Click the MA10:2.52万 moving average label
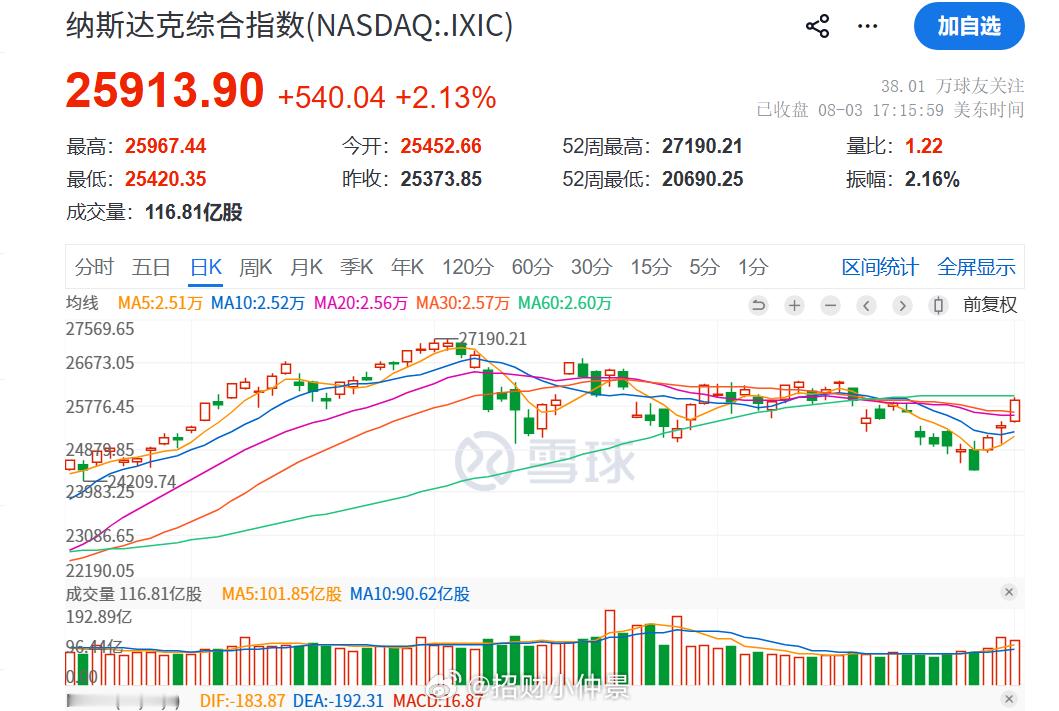 257,303
